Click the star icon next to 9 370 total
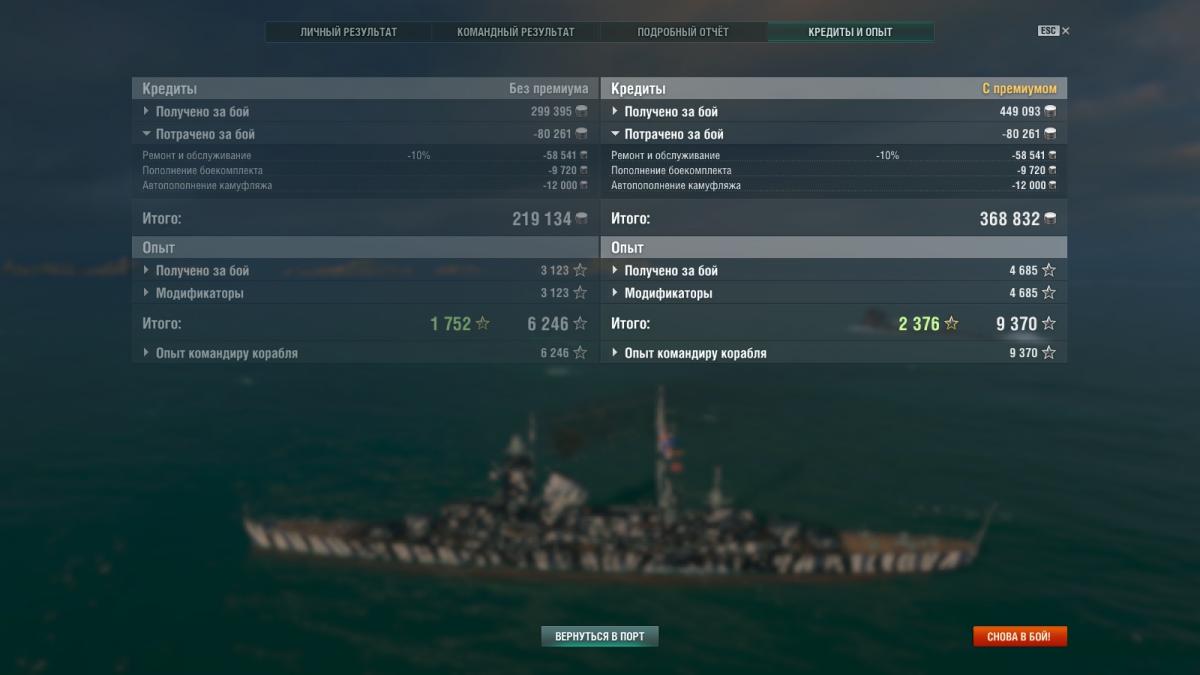 [1049, 324]
